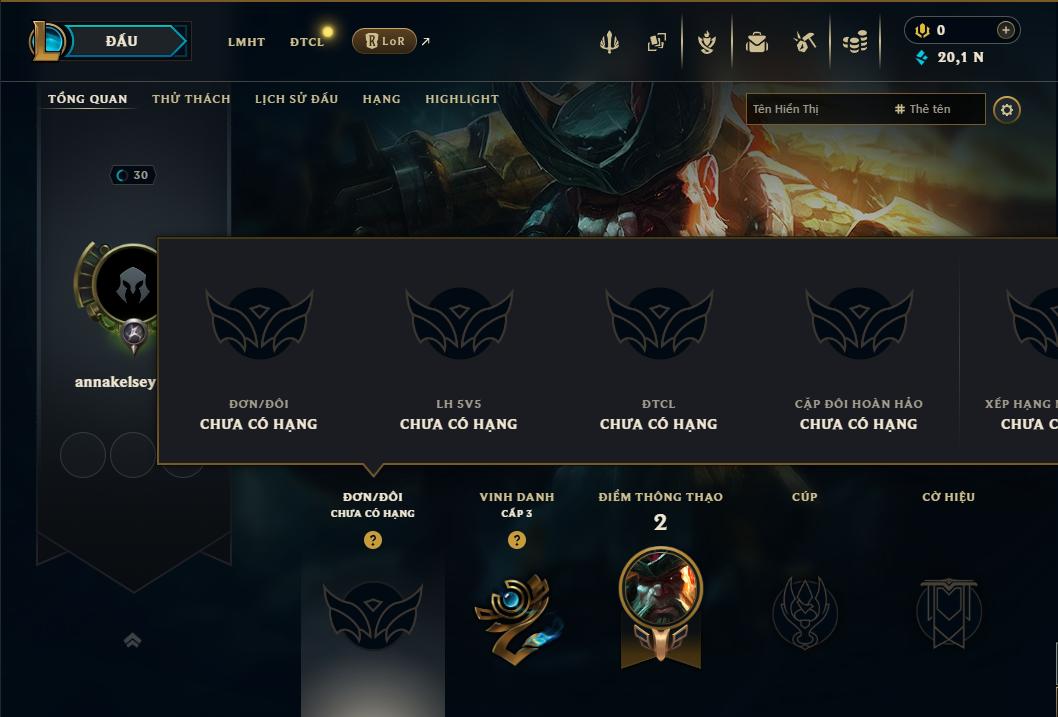Screen dimensions: 1058x717
Task: Click the profile settings gear icon
Action: pyautogui.click(x=1007, y=110)
